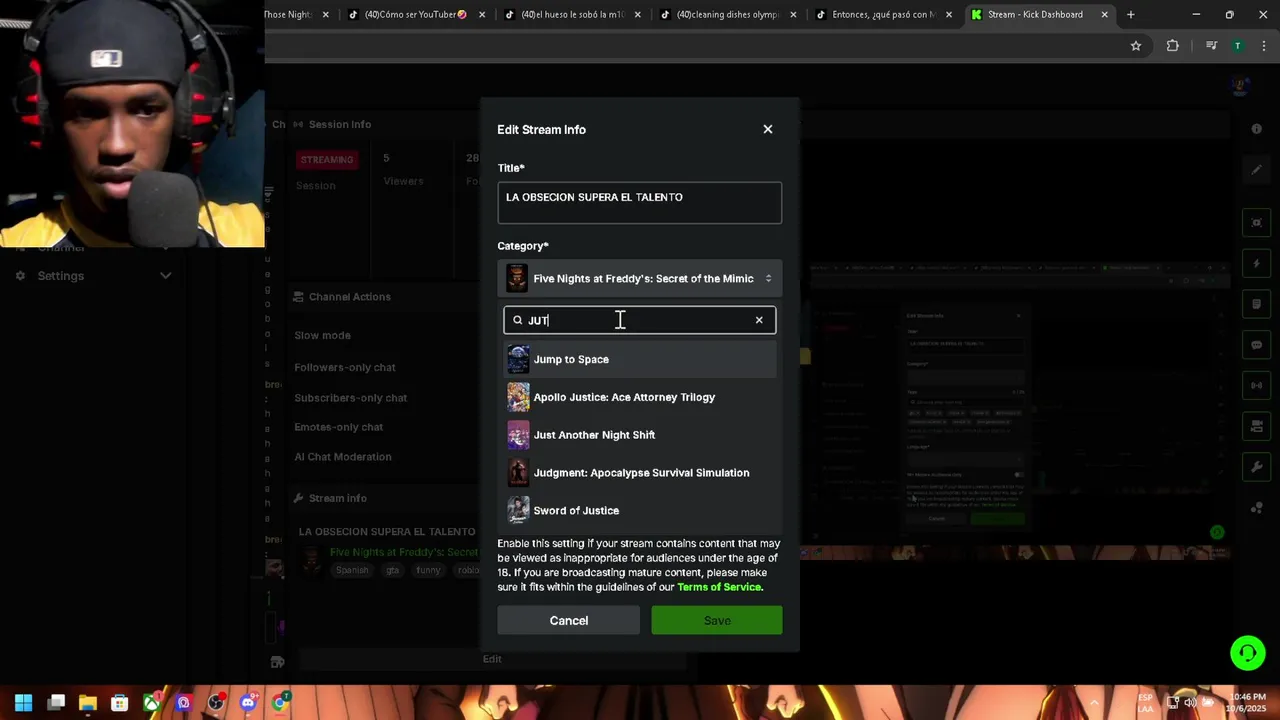Click AI Chat Moderation option
The width and height of the screenshot is (1280, 720).
pyautogui.click(x=343, y=457)
